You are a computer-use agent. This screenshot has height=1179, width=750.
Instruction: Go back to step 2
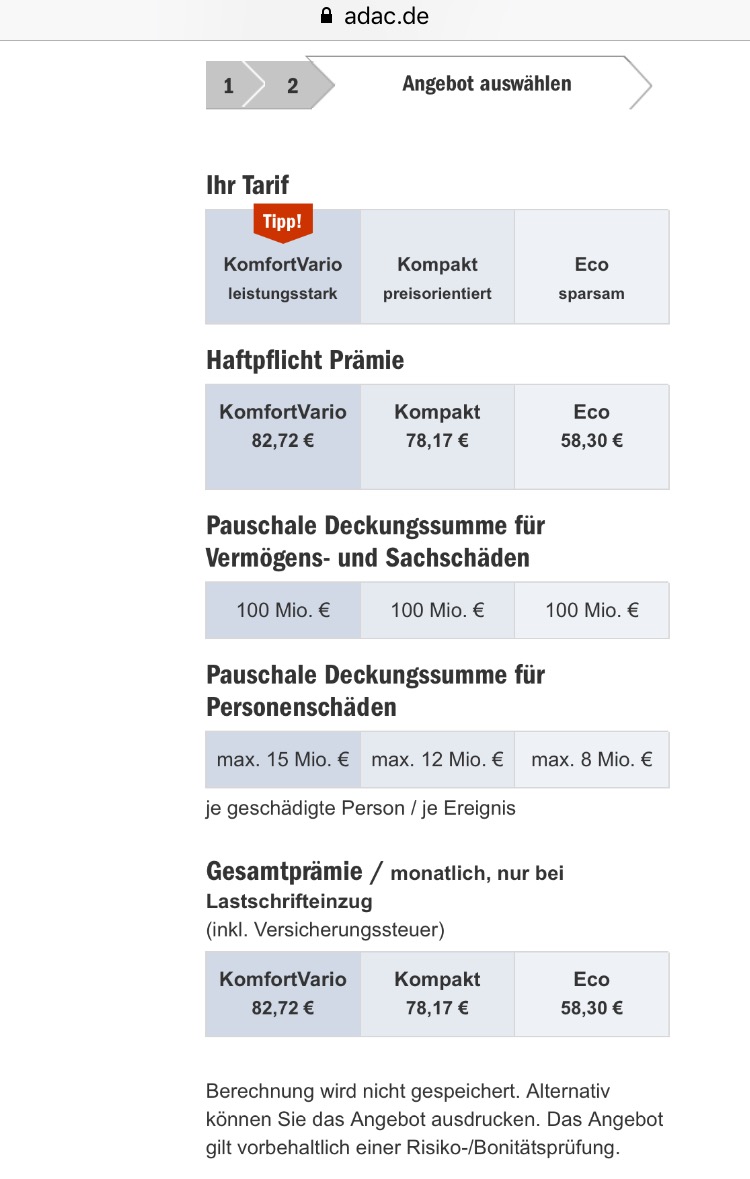292,85
